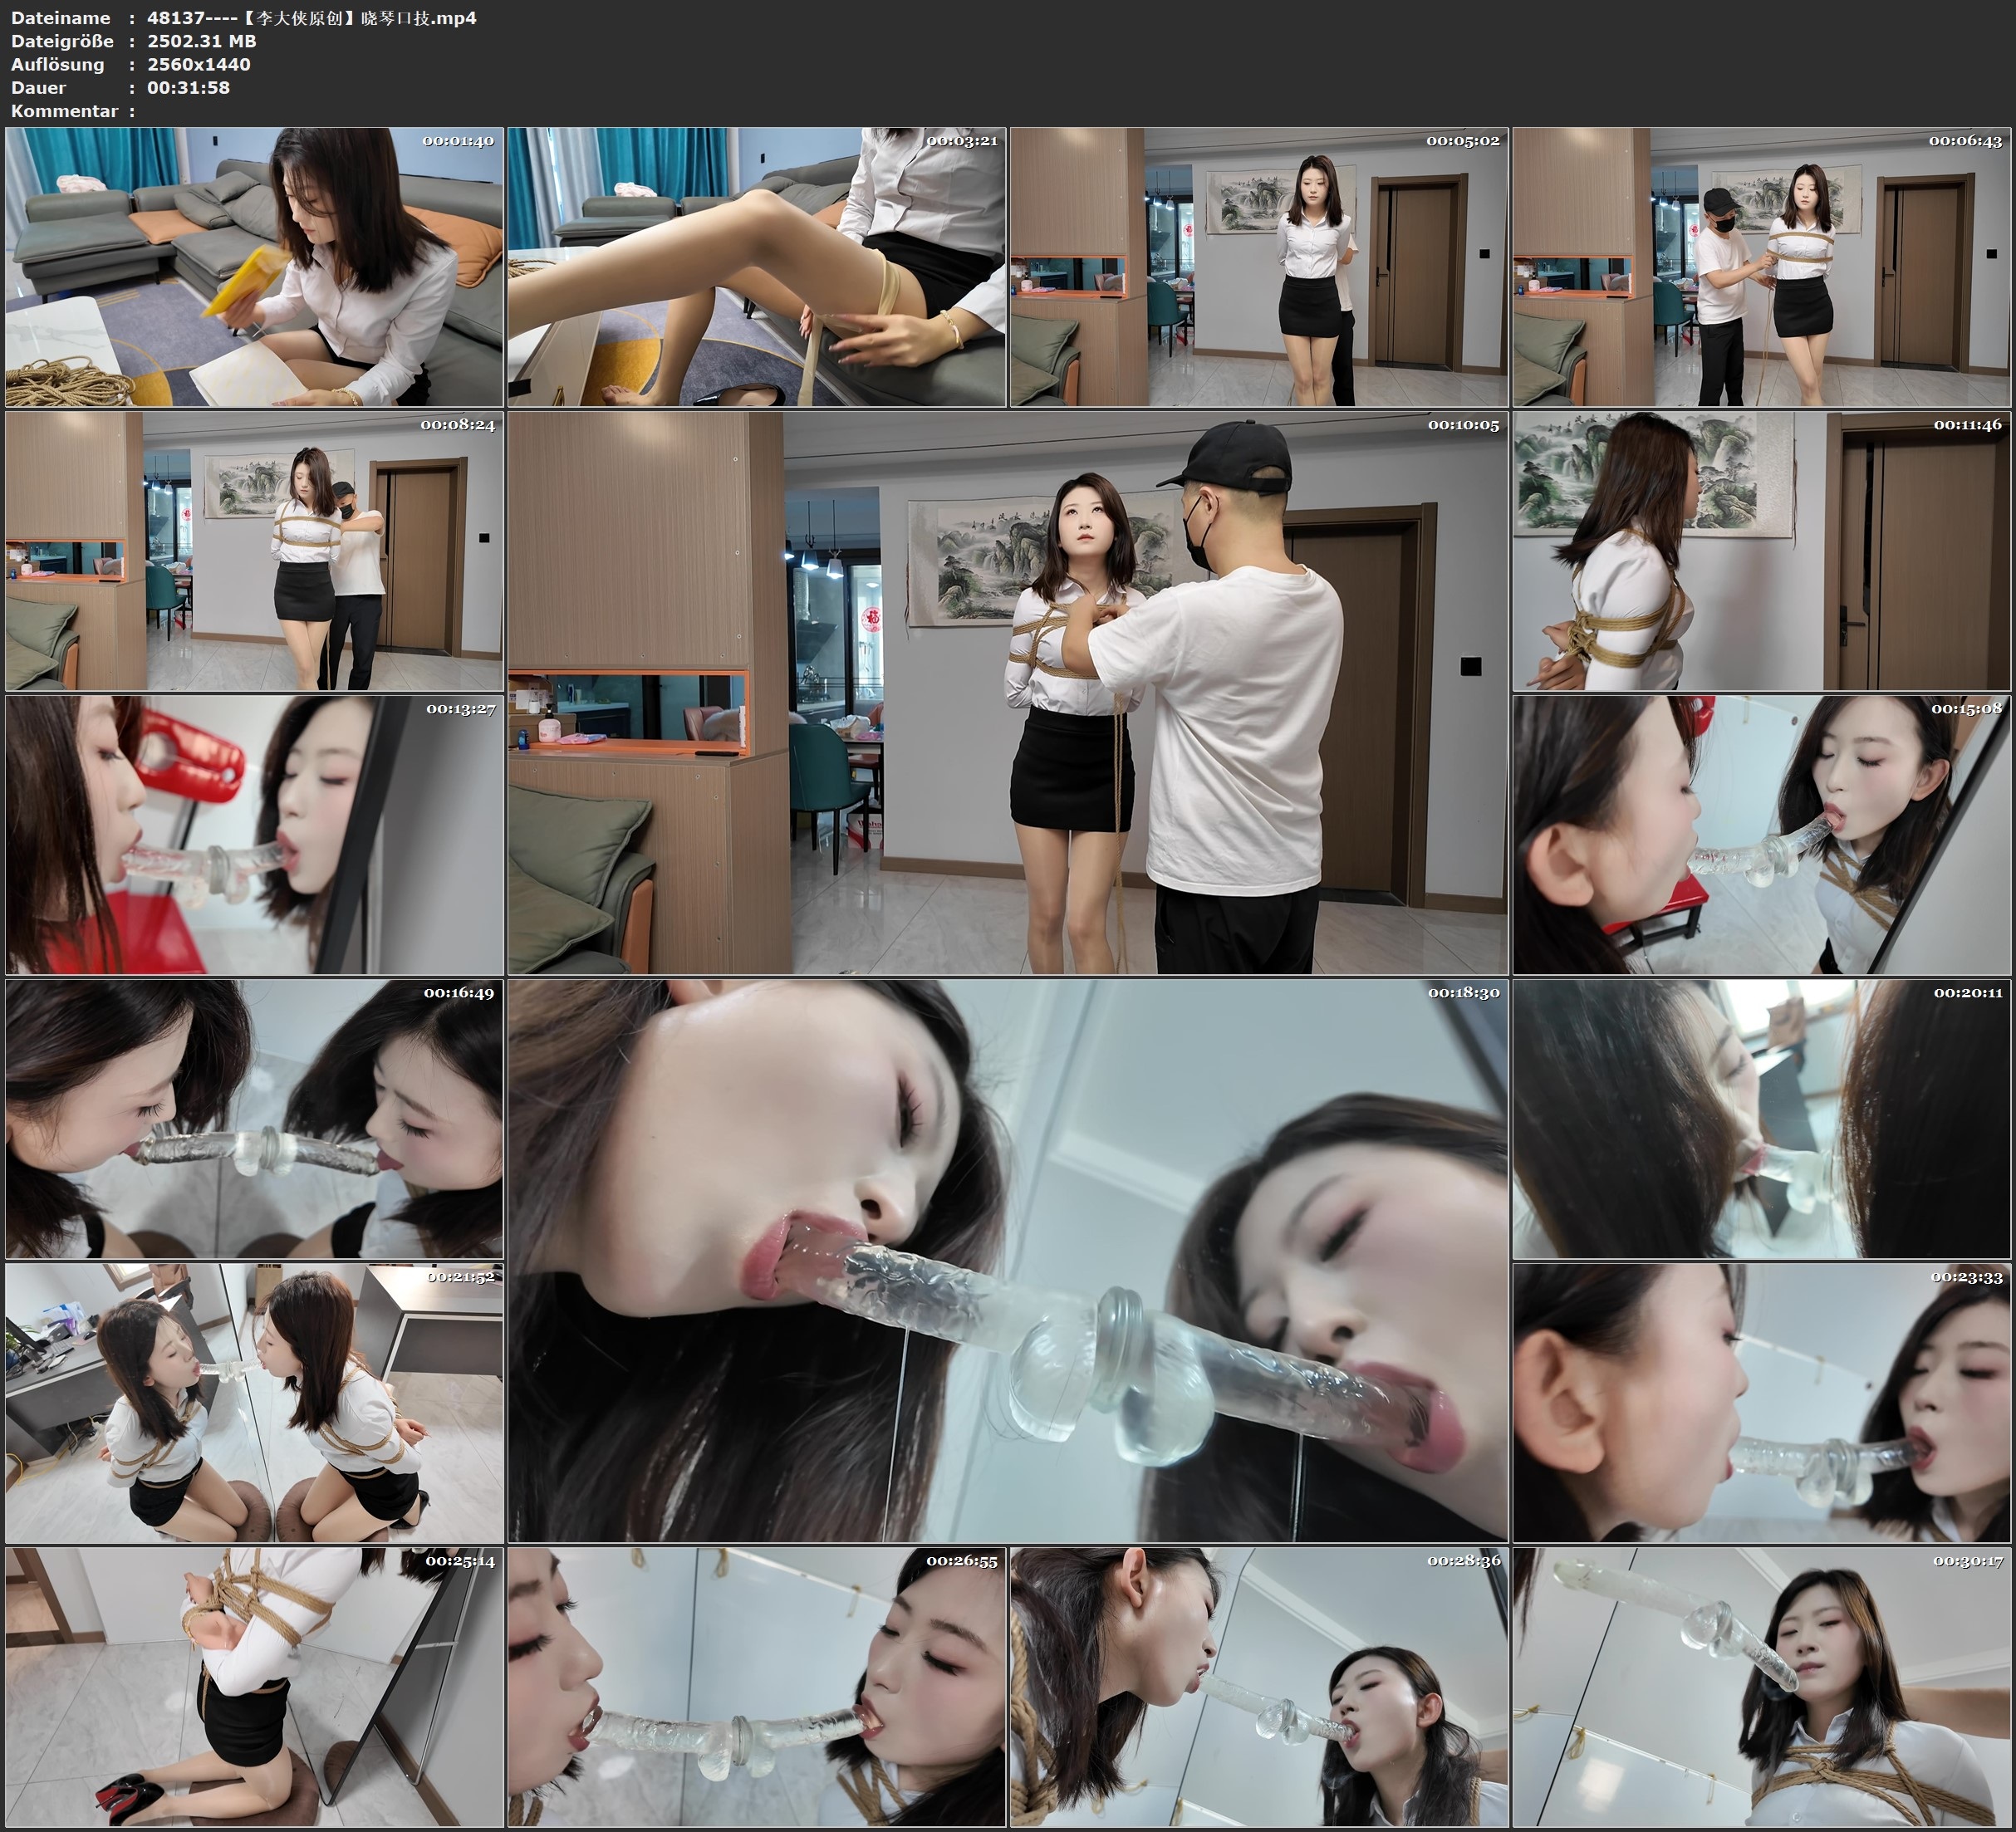2016x1832 pixels.
Task: Select the frame labeled 00:03:21
Action: pos(756,267)
